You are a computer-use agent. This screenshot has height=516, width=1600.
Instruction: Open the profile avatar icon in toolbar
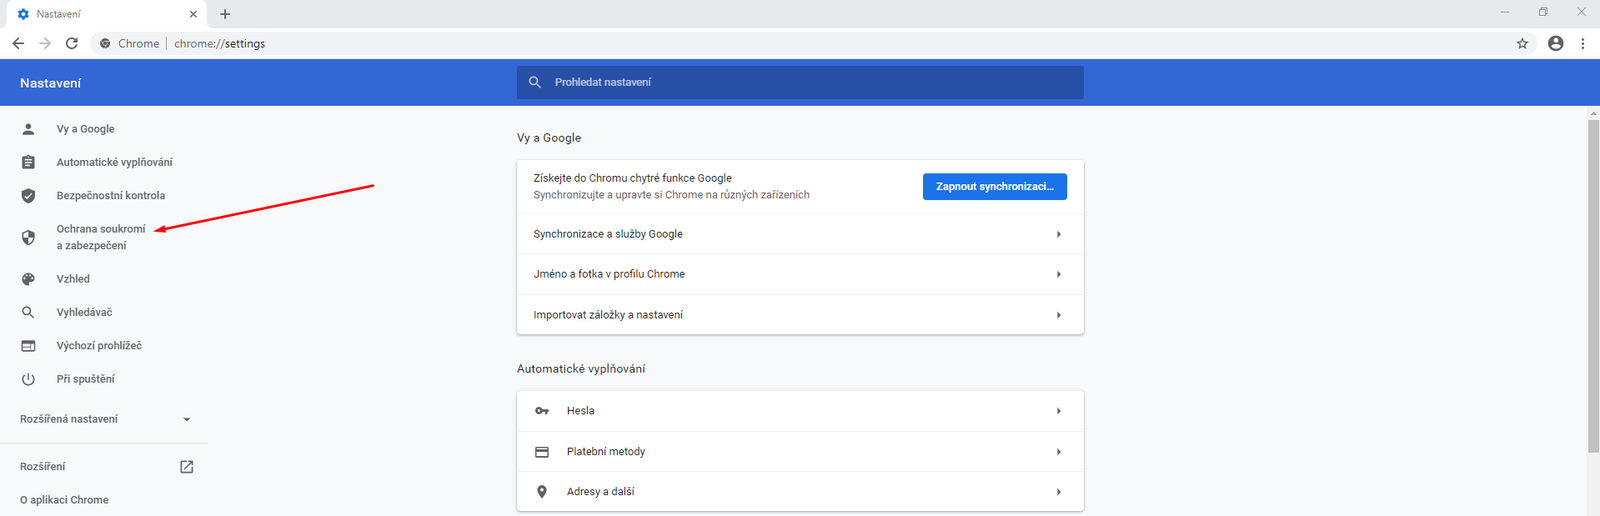click(1555, 43)
